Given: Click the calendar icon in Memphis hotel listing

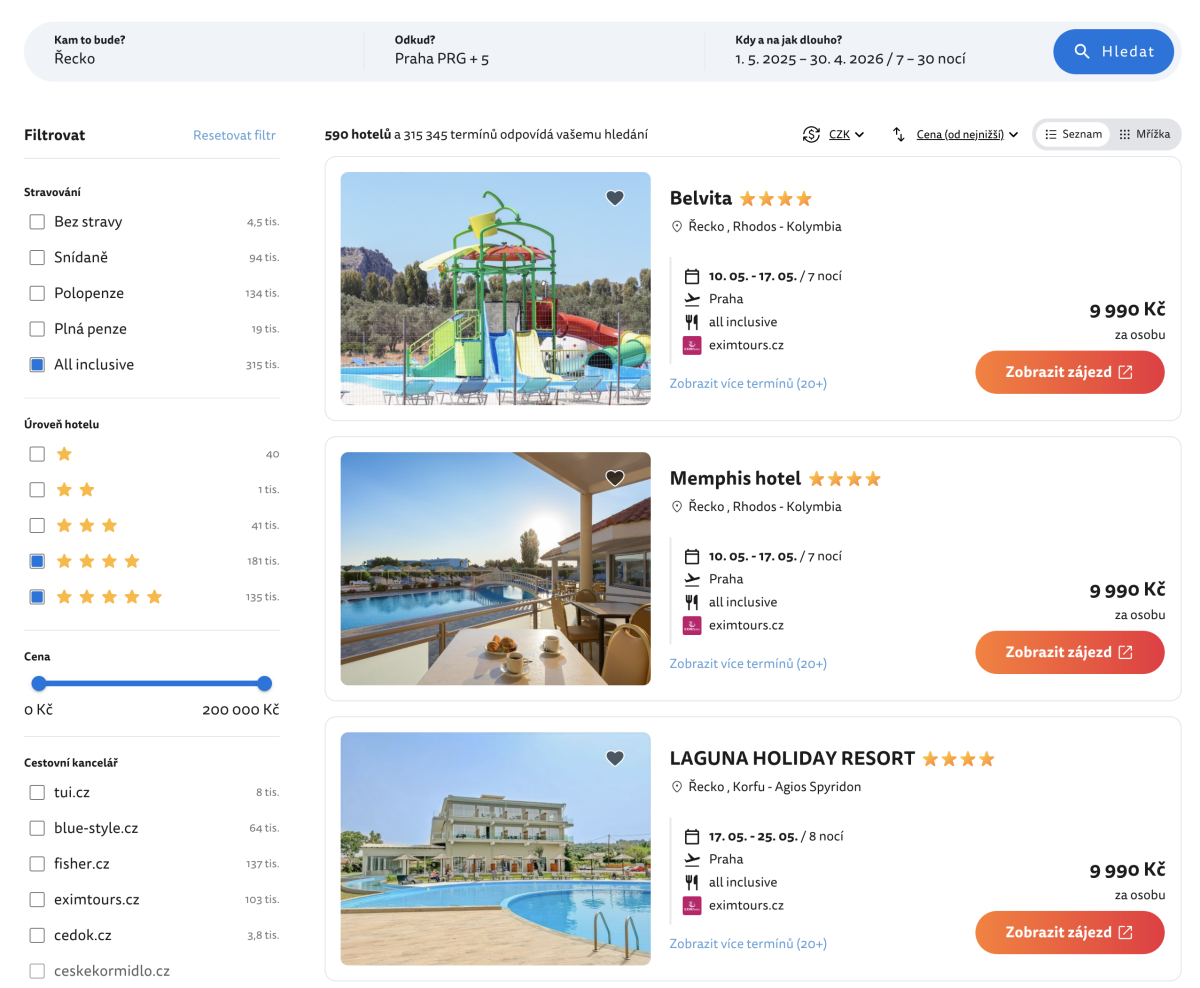Looking at the screenshot, I should (x=691, y=556).
